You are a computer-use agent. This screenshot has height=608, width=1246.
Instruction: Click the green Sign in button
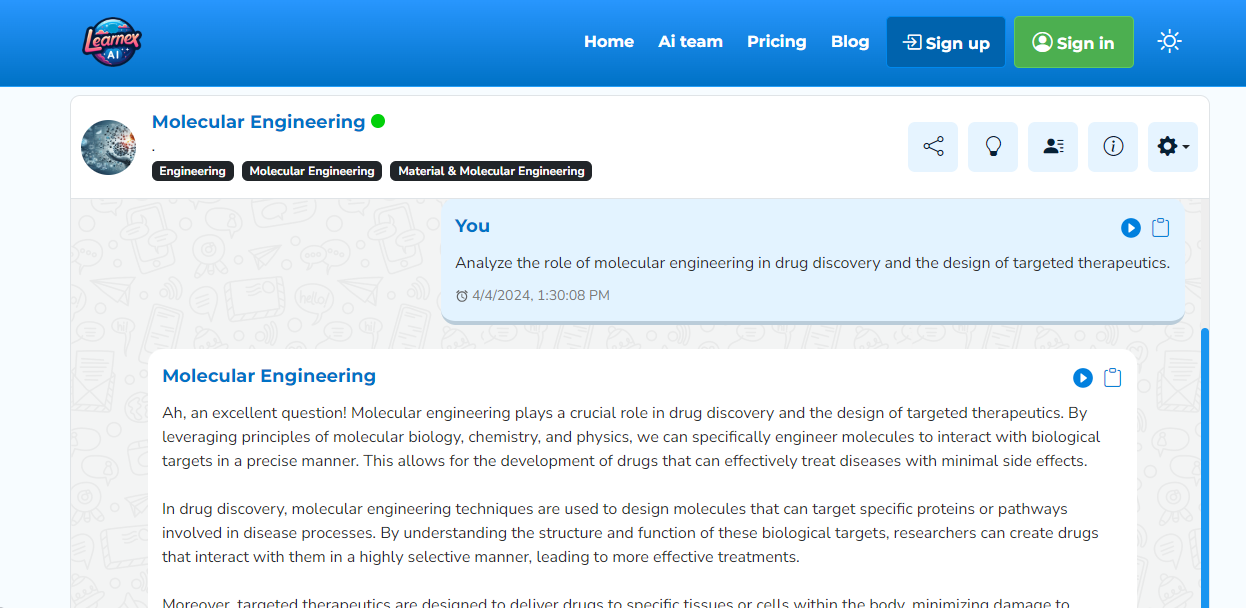tap(1074, 42)
